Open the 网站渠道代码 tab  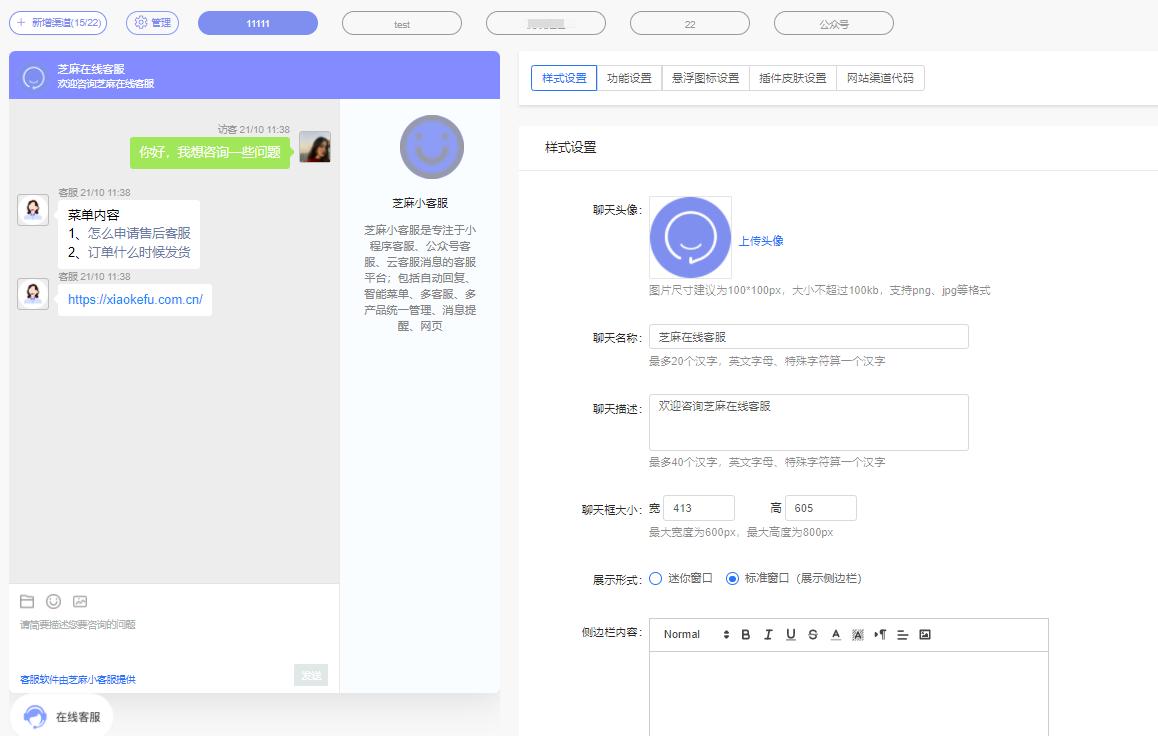pos(880,77)
